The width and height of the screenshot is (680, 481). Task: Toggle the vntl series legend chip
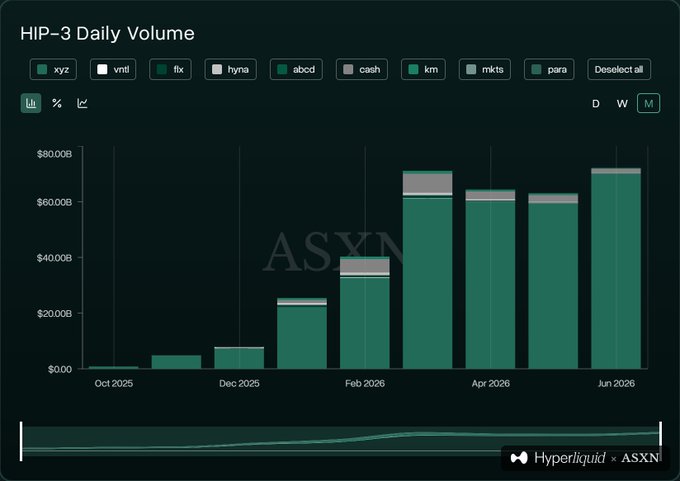coord(113,69)
